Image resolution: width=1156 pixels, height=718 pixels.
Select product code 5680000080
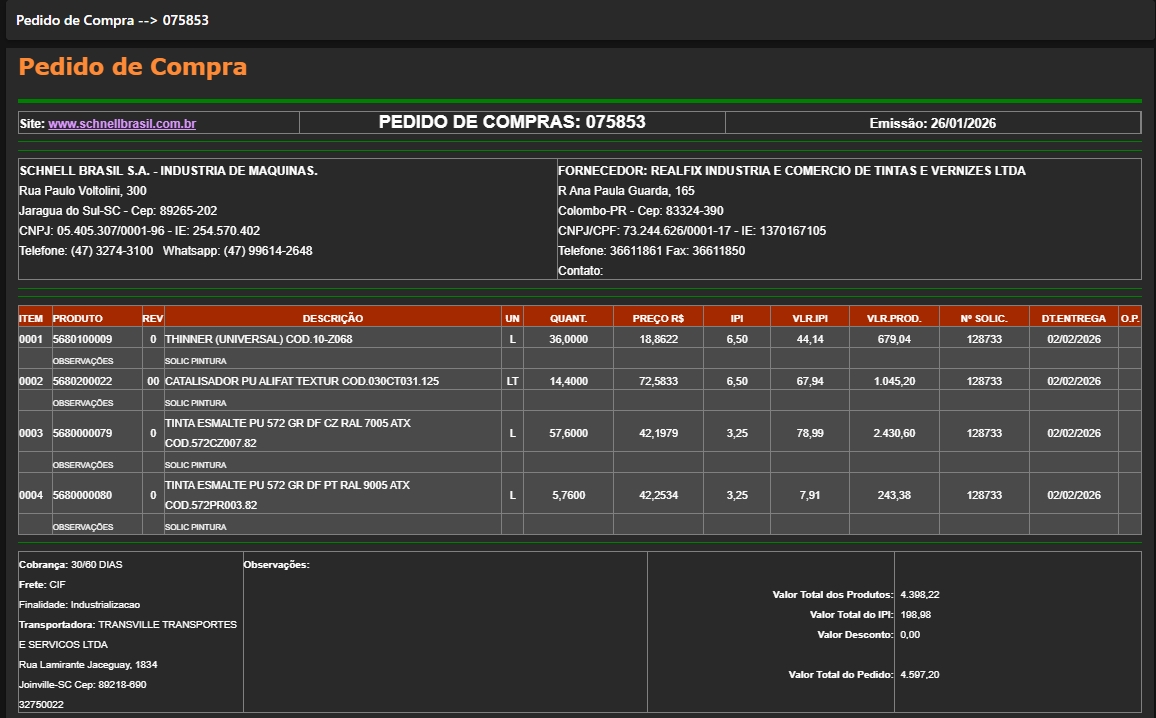pos(82,495)
